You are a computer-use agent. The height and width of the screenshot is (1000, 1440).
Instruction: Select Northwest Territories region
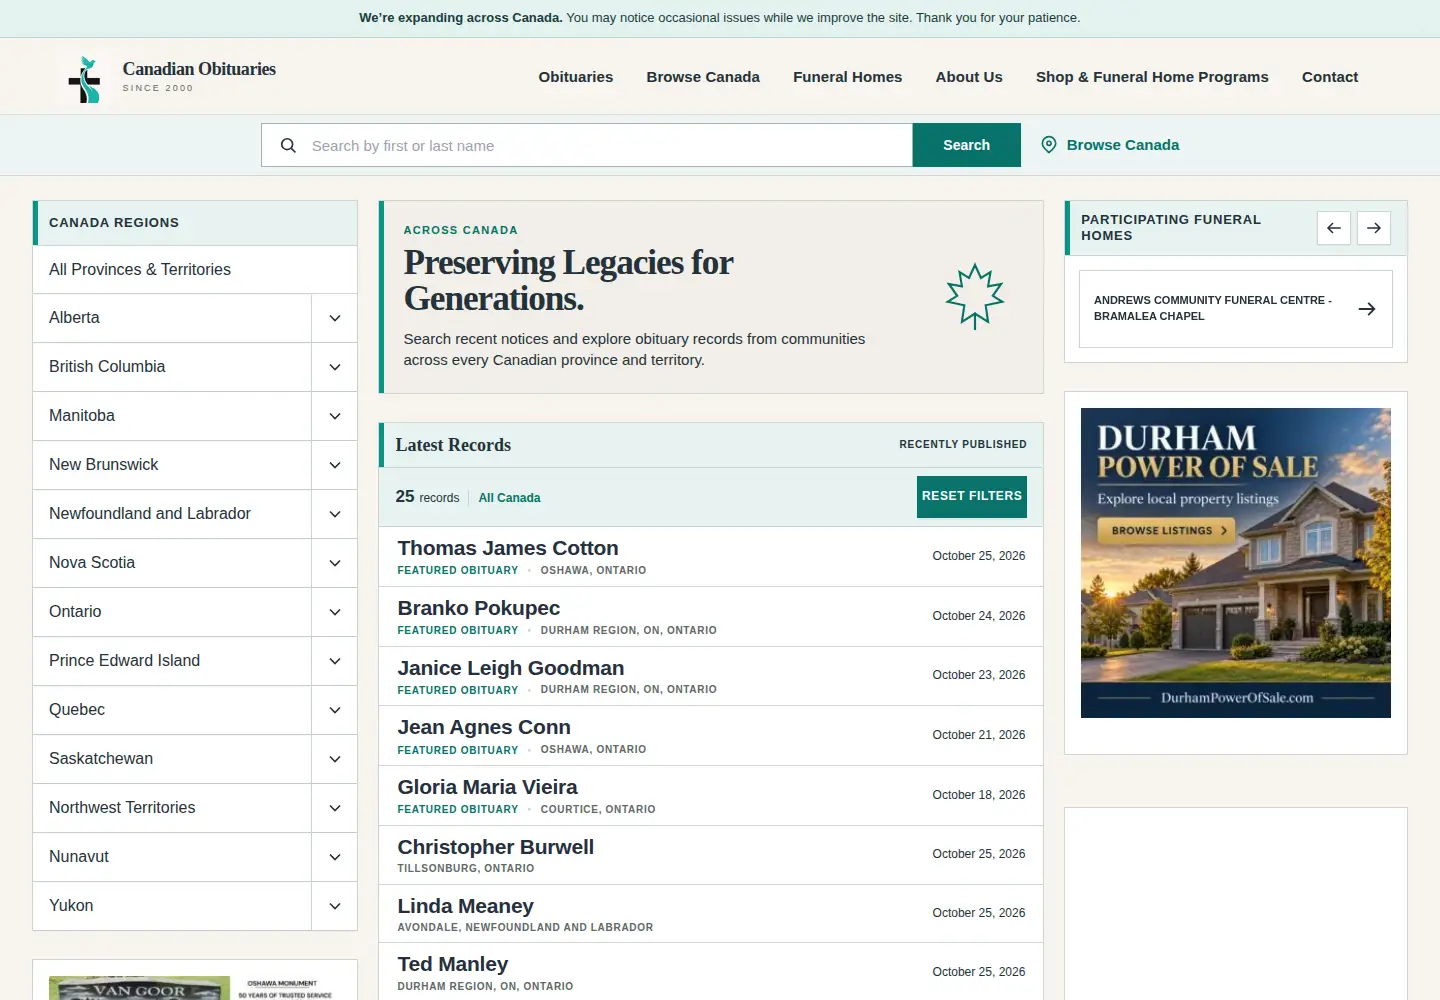coord(172,808)
